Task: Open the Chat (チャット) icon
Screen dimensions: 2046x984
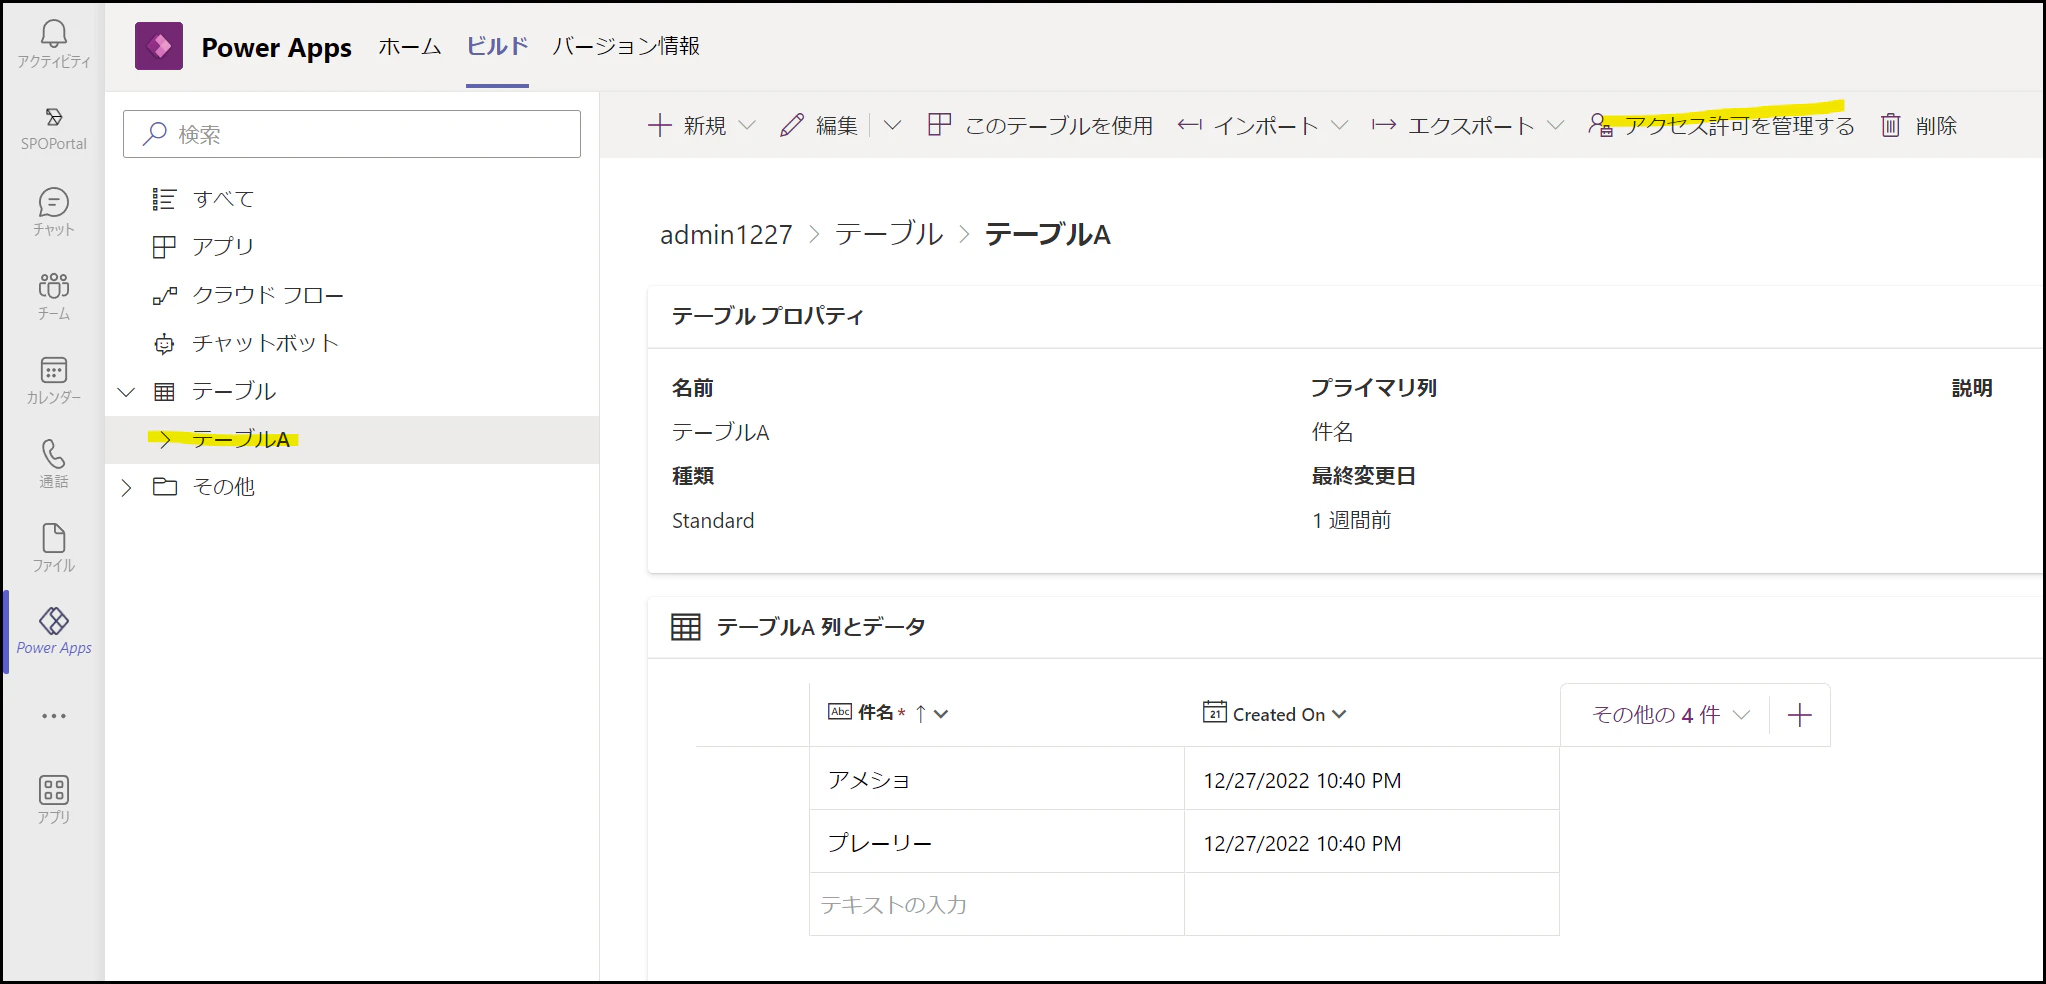Action: point(54,203)
